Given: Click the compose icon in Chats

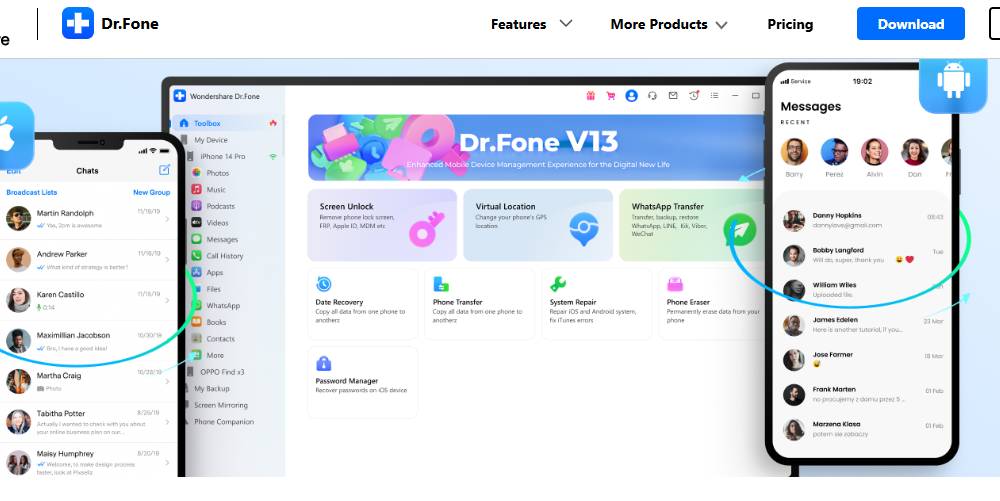Looking at the screenshot, I should [165, 170].
